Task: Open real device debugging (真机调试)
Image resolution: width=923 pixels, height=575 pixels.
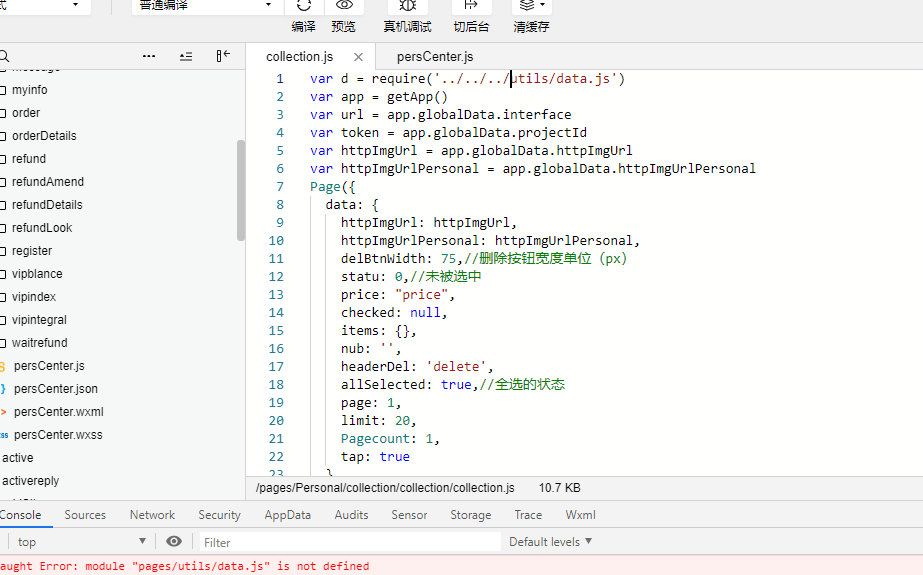Action: (407, 6)
